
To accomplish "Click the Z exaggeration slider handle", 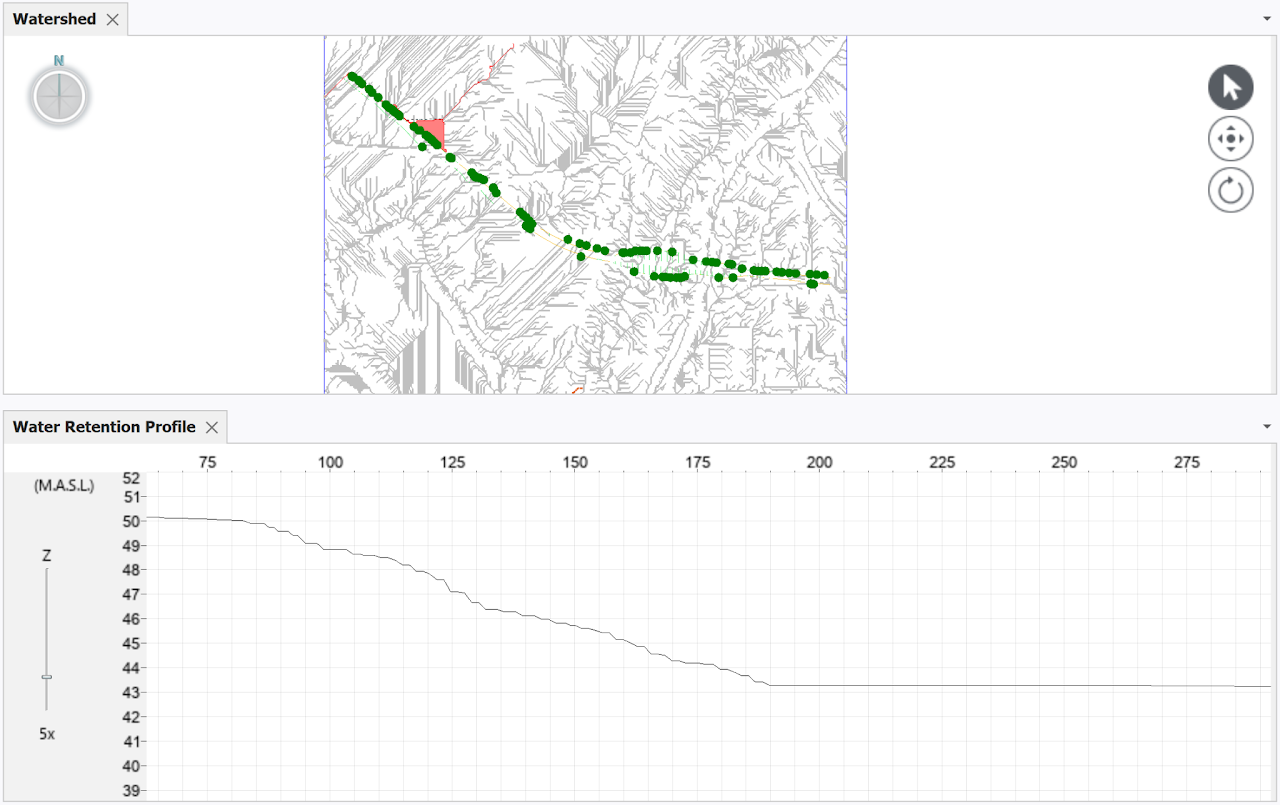I will pyautogui.click(x=46, y=677).
